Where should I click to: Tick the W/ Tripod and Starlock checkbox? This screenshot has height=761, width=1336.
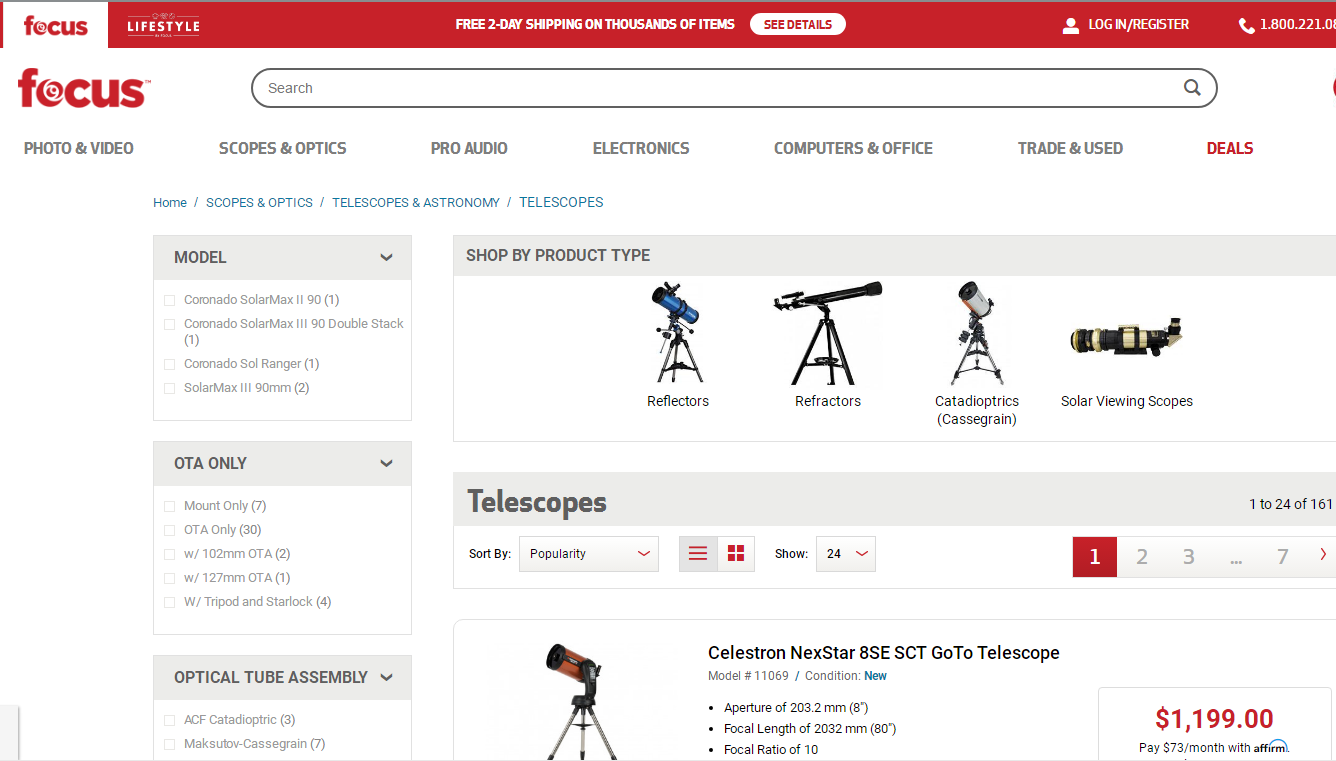pyautogui.click(x=169, y=602)
